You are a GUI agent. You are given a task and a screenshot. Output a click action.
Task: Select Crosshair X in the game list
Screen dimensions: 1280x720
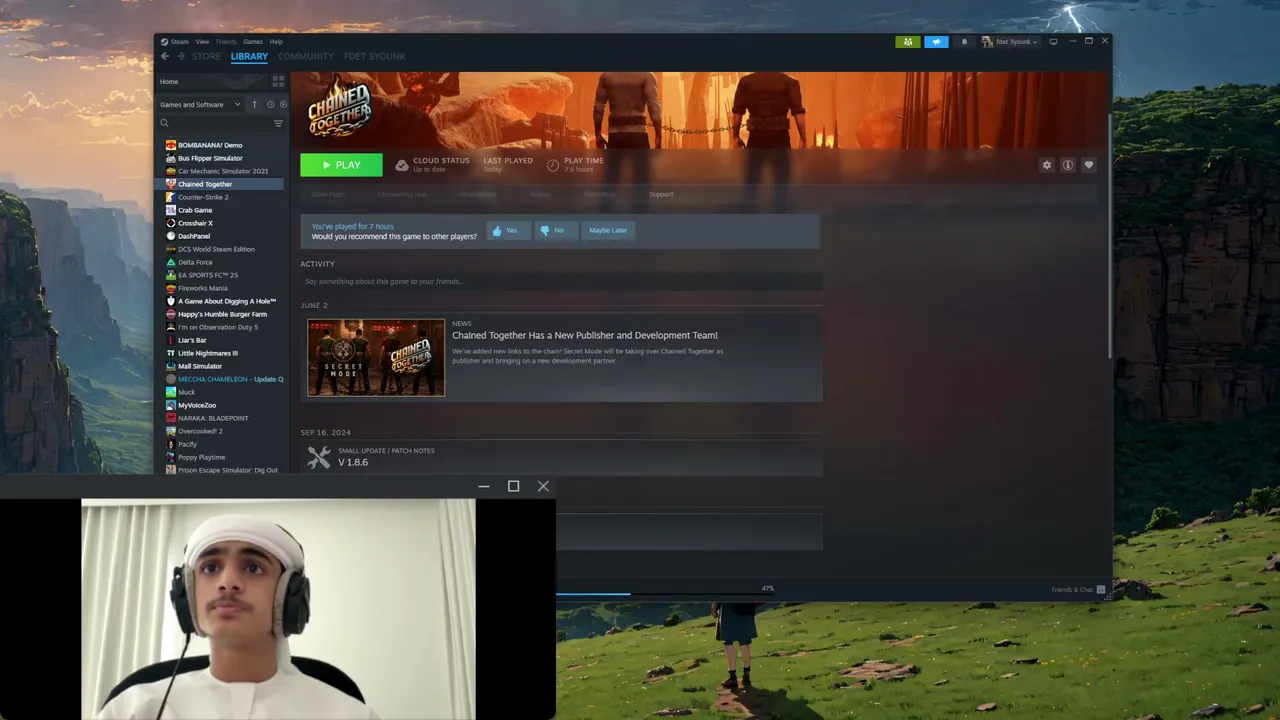tap(195, 223)
